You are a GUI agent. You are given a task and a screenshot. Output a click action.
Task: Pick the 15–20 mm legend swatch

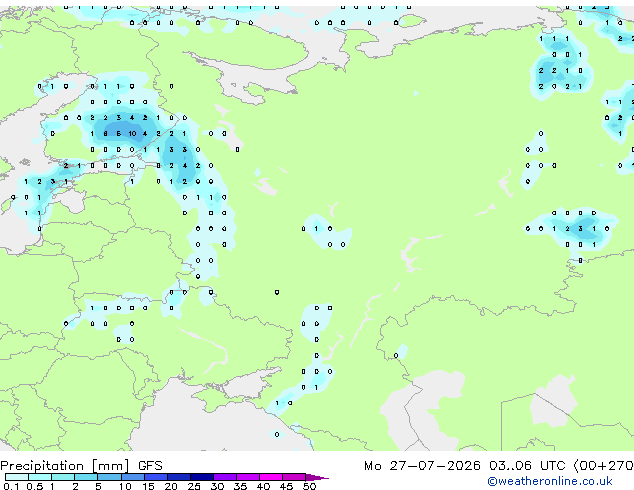click(155, 477)
